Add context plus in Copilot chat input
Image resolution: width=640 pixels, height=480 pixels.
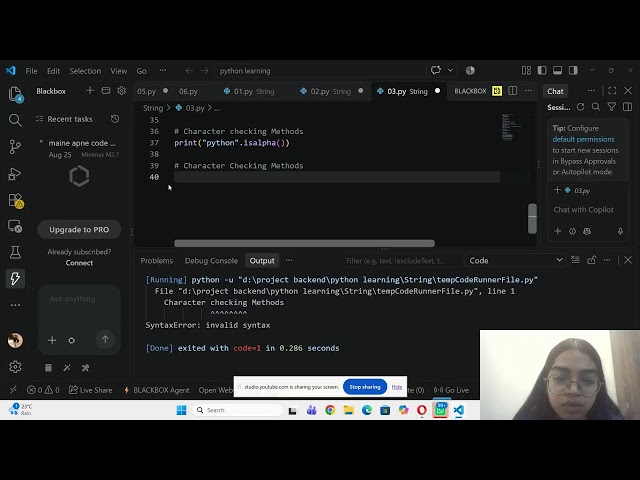pyautogui.click(x=558, y=231)
